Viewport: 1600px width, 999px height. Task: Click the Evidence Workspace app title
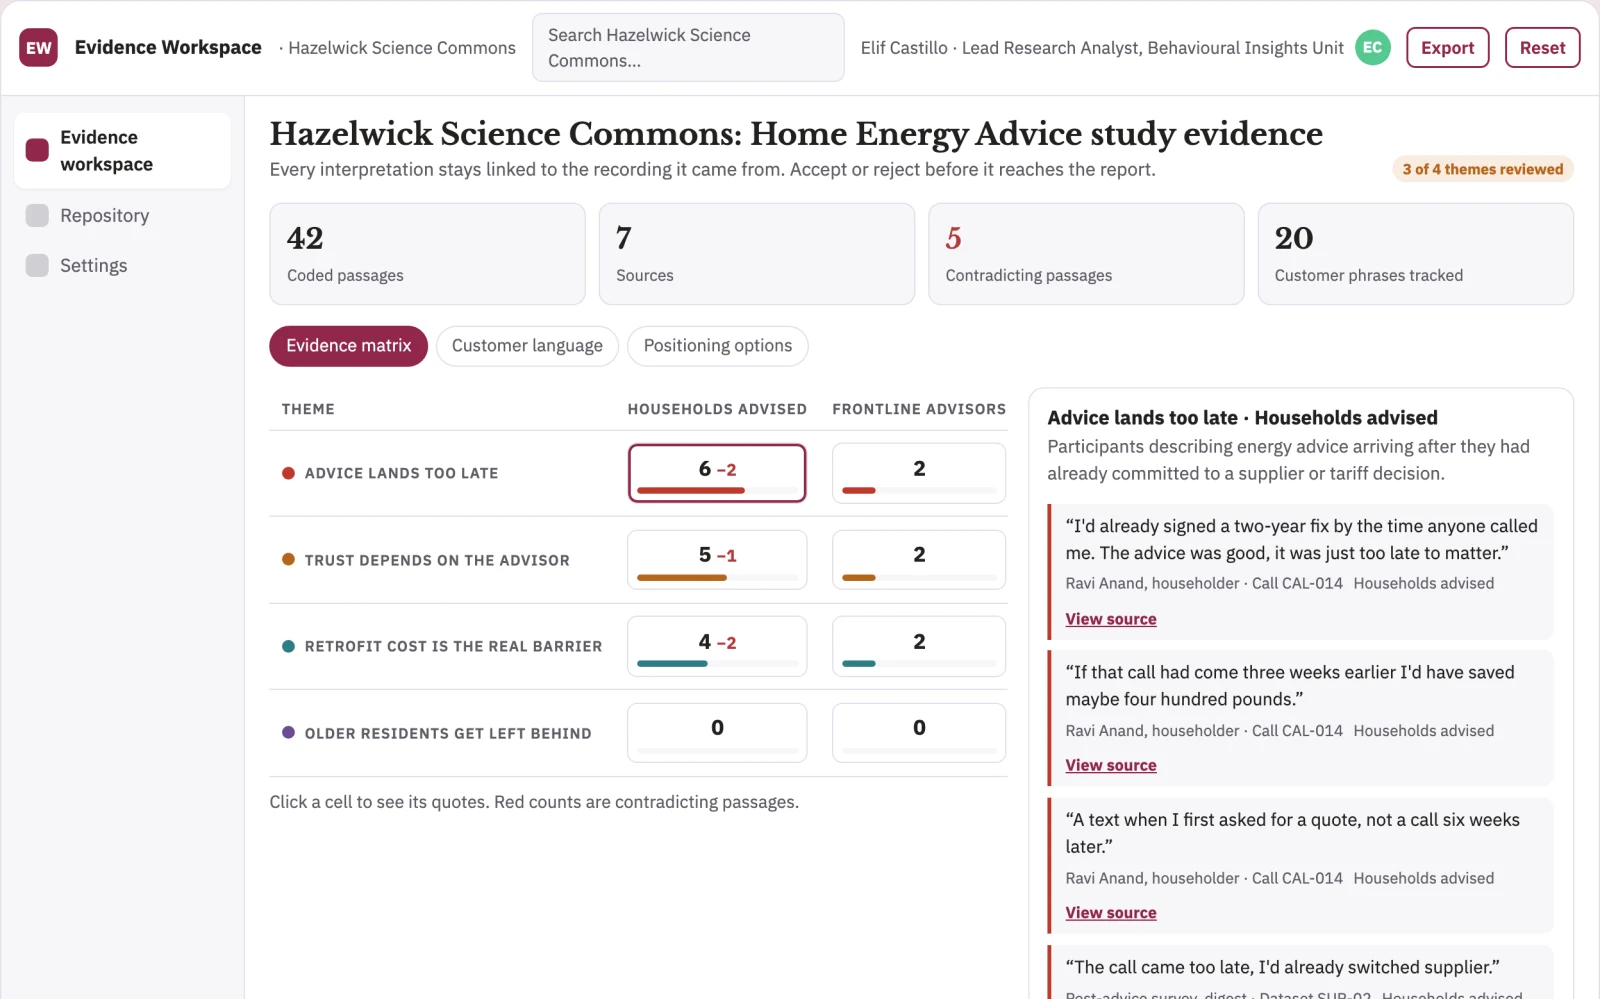pos(168,47)
